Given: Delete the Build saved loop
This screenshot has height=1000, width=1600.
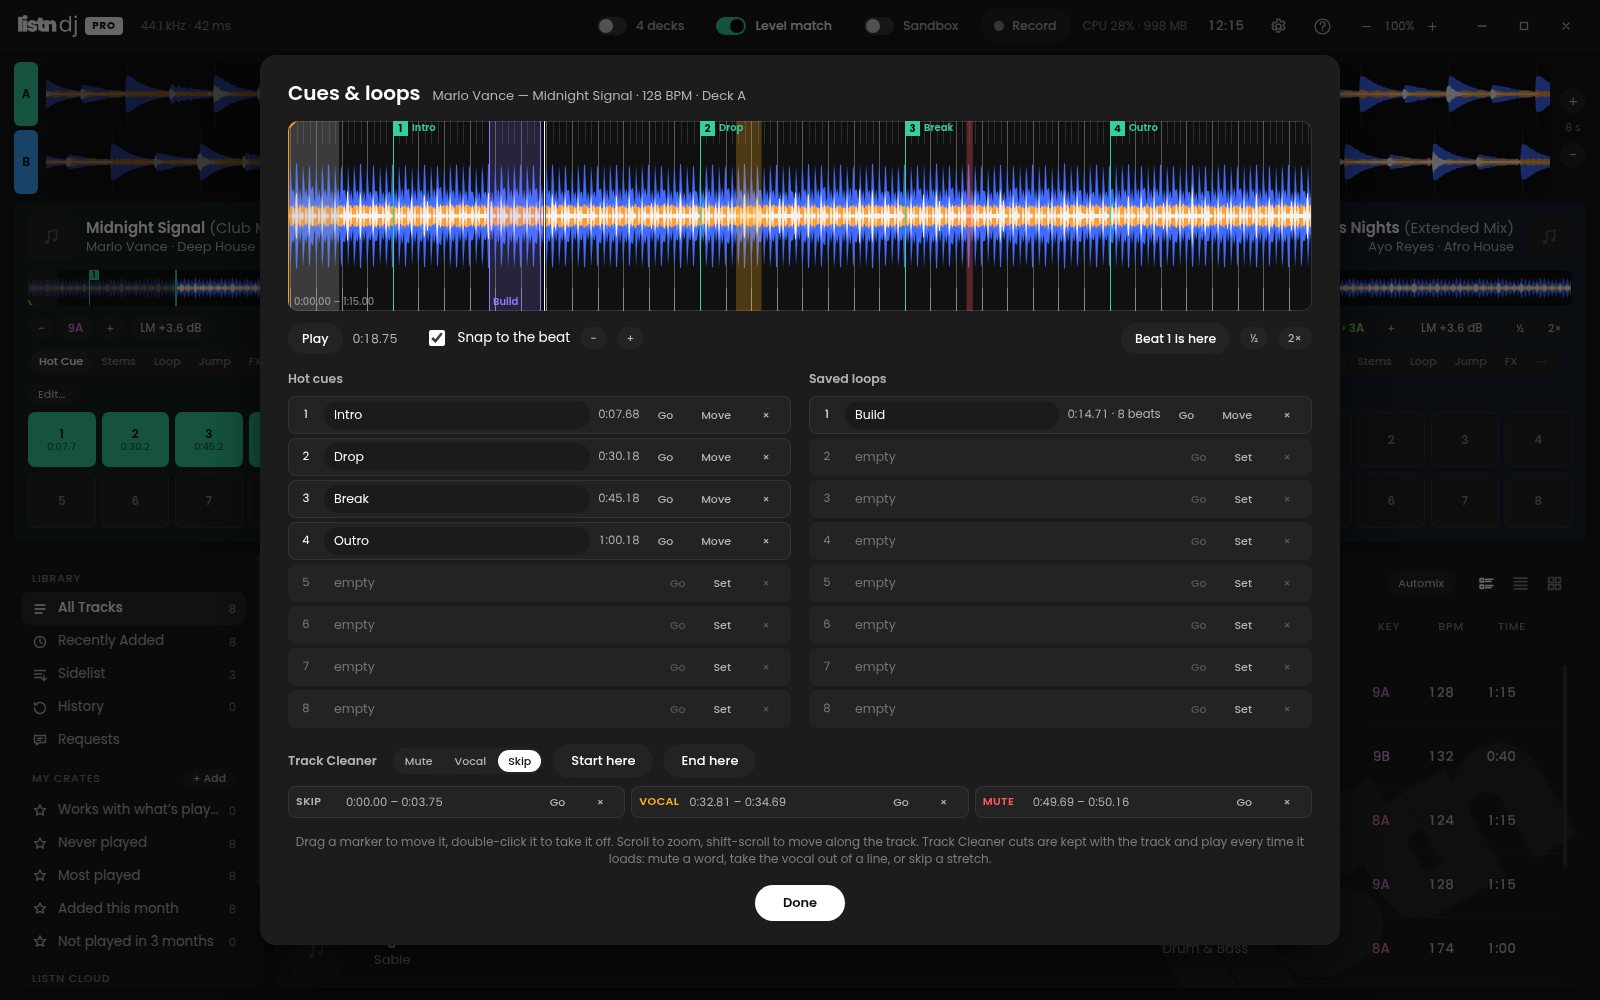Looking at the screenshot, I should coord(1287,415).
